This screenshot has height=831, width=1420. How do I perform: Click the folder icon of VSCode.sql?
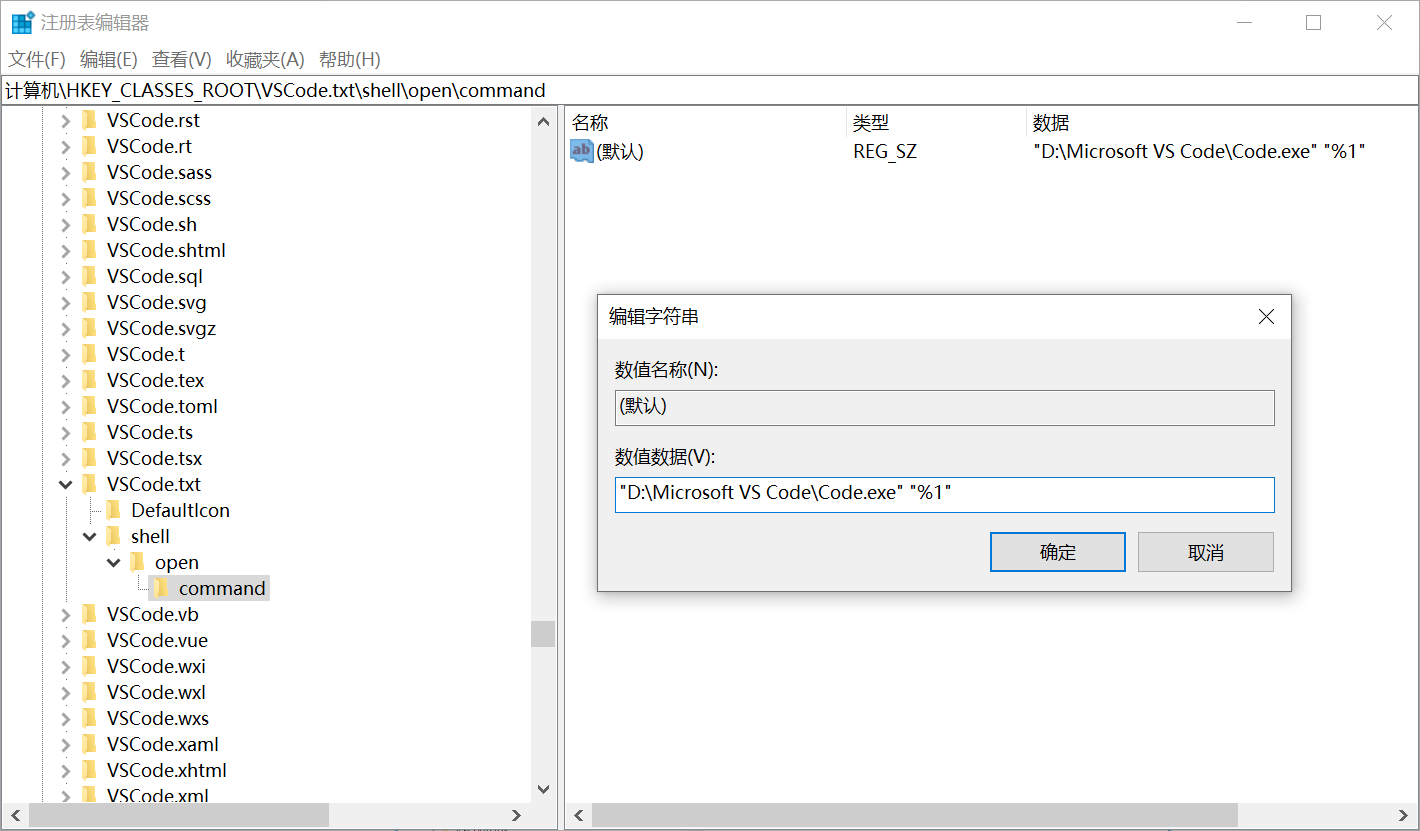[x=89, y=276]
